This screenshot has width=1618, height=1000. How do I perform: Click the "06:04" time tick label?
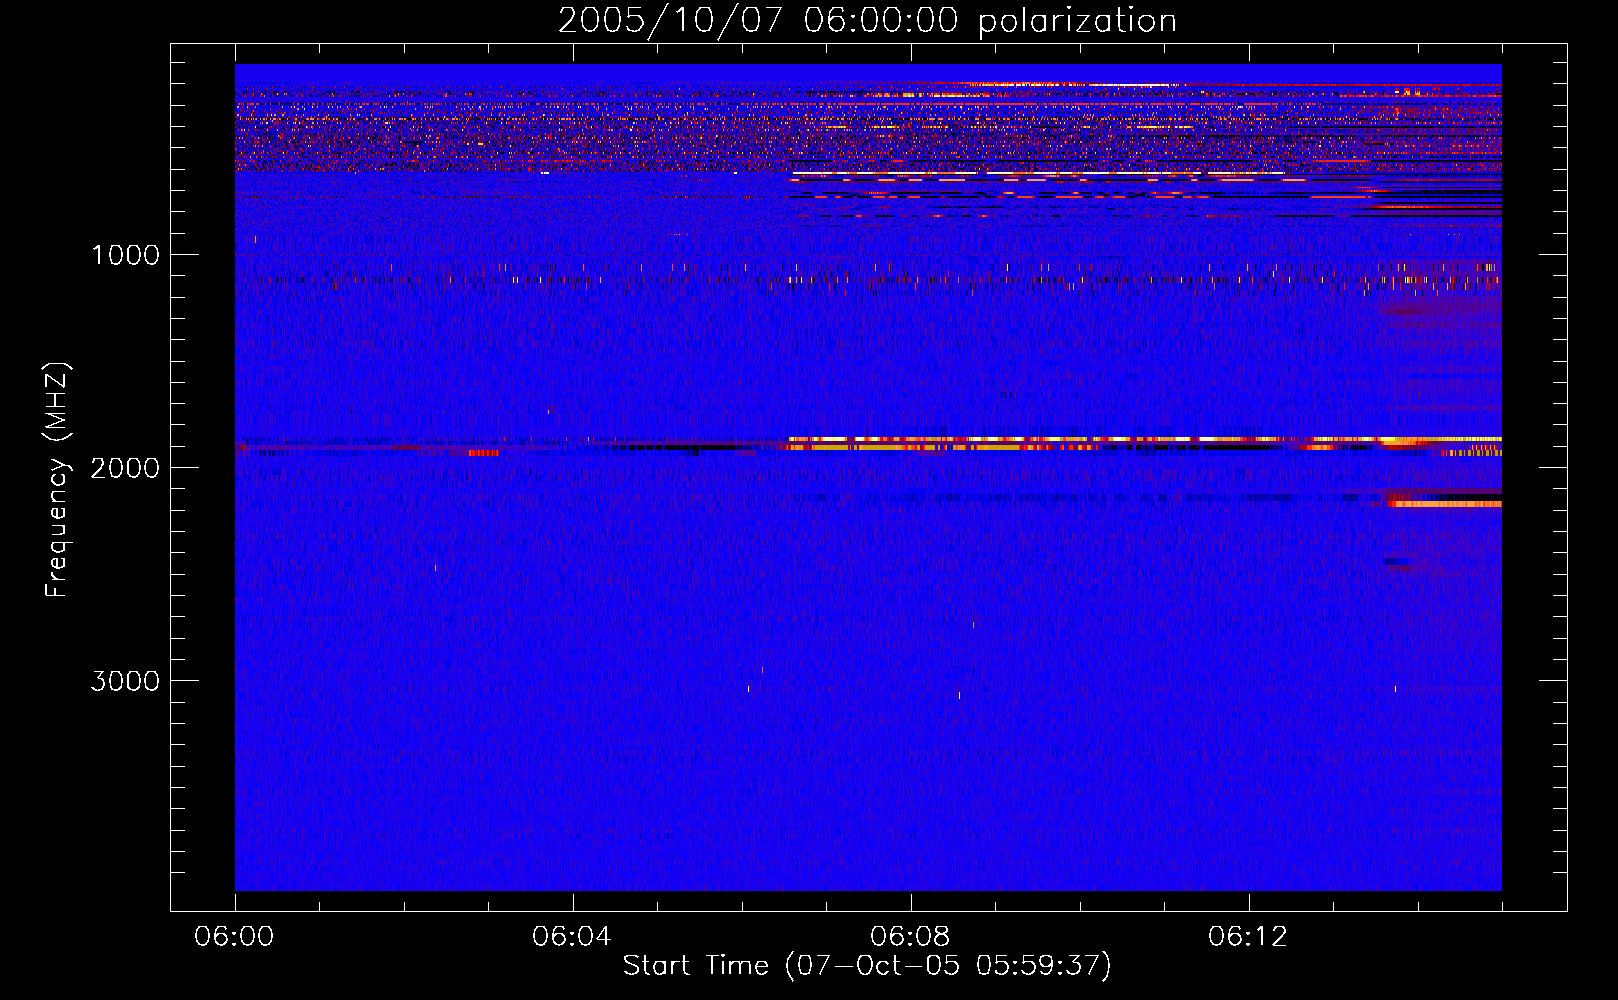[572, 937]
